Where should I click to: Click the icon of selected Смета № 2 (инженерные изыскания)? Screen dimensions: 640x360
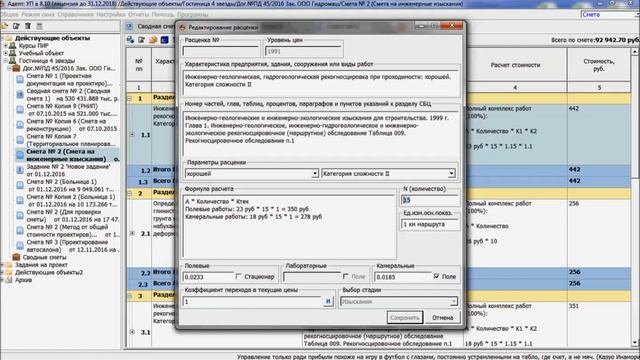tap(20, 155)
